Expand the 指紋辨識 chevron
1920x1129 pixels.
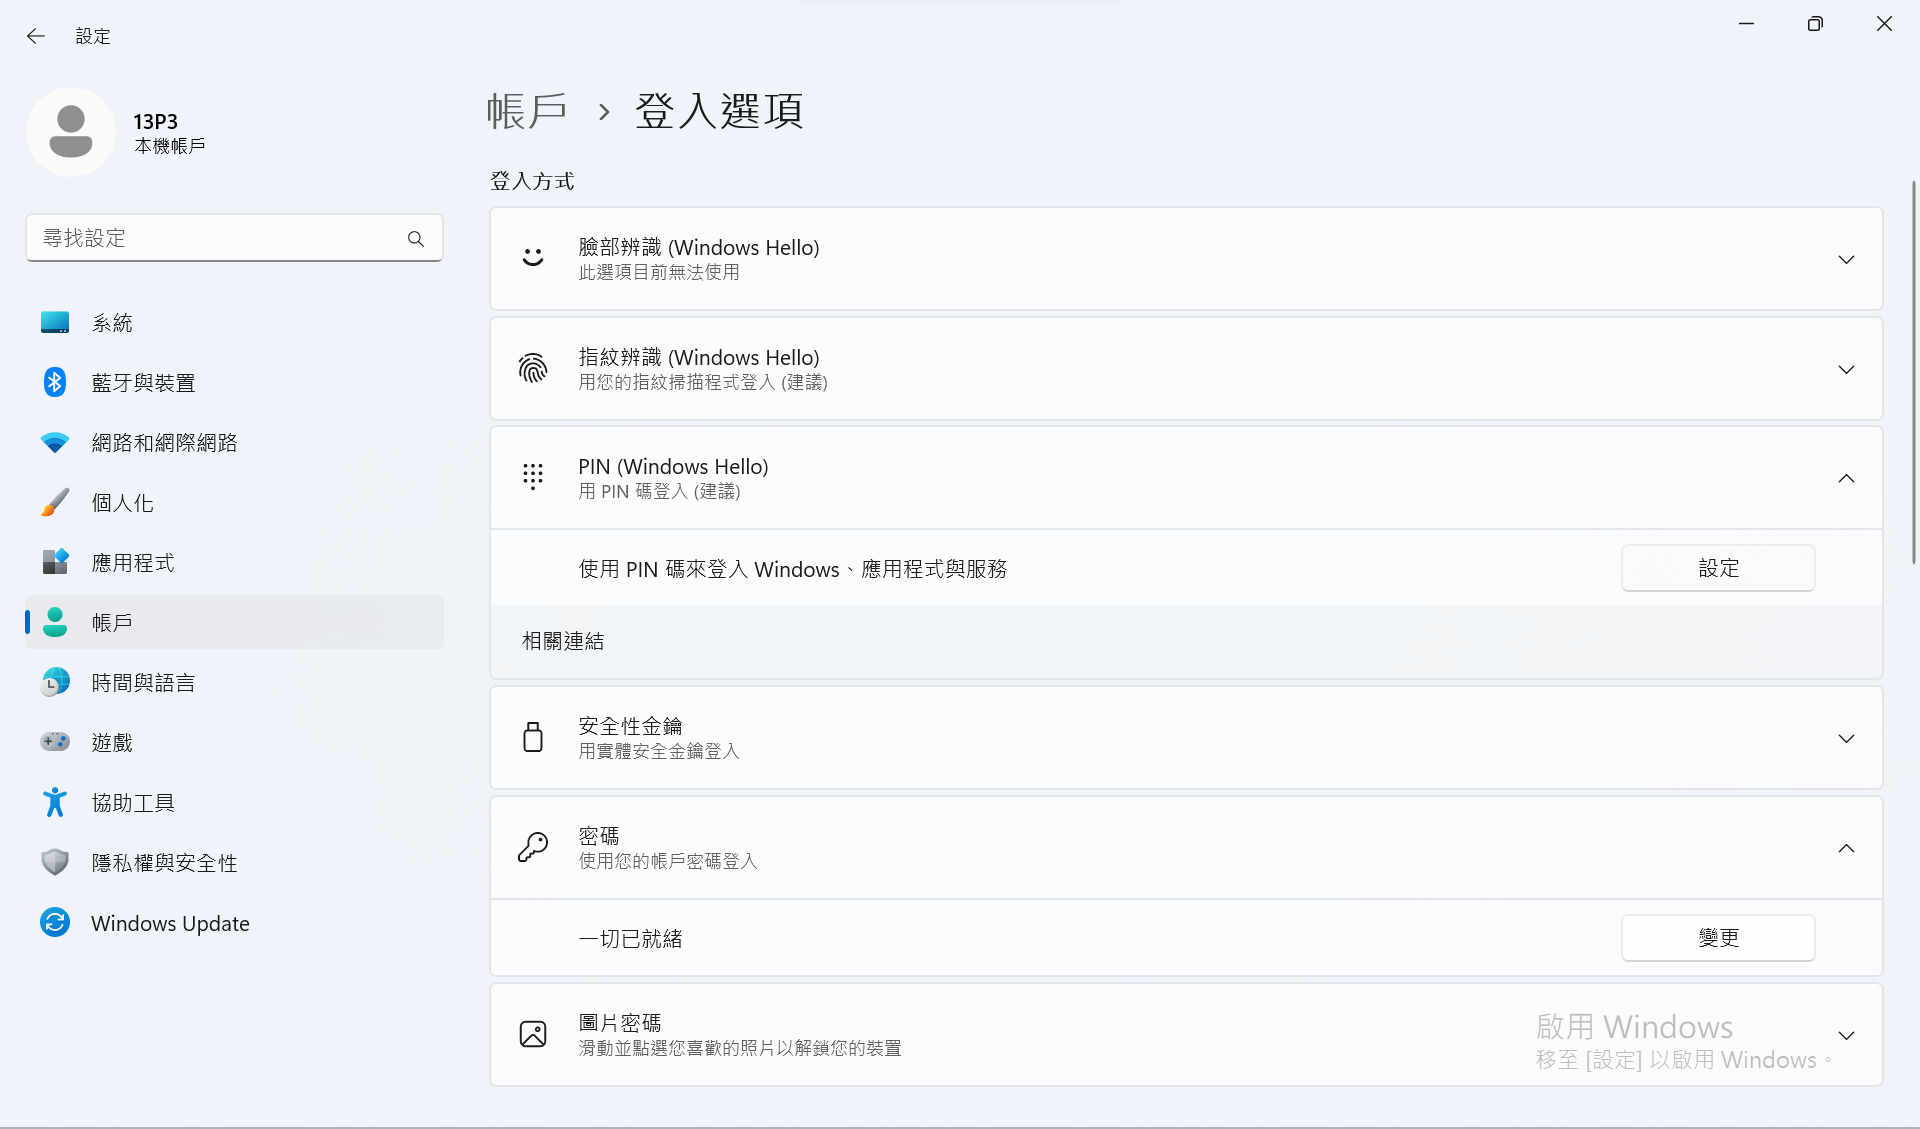point(1846,370)
